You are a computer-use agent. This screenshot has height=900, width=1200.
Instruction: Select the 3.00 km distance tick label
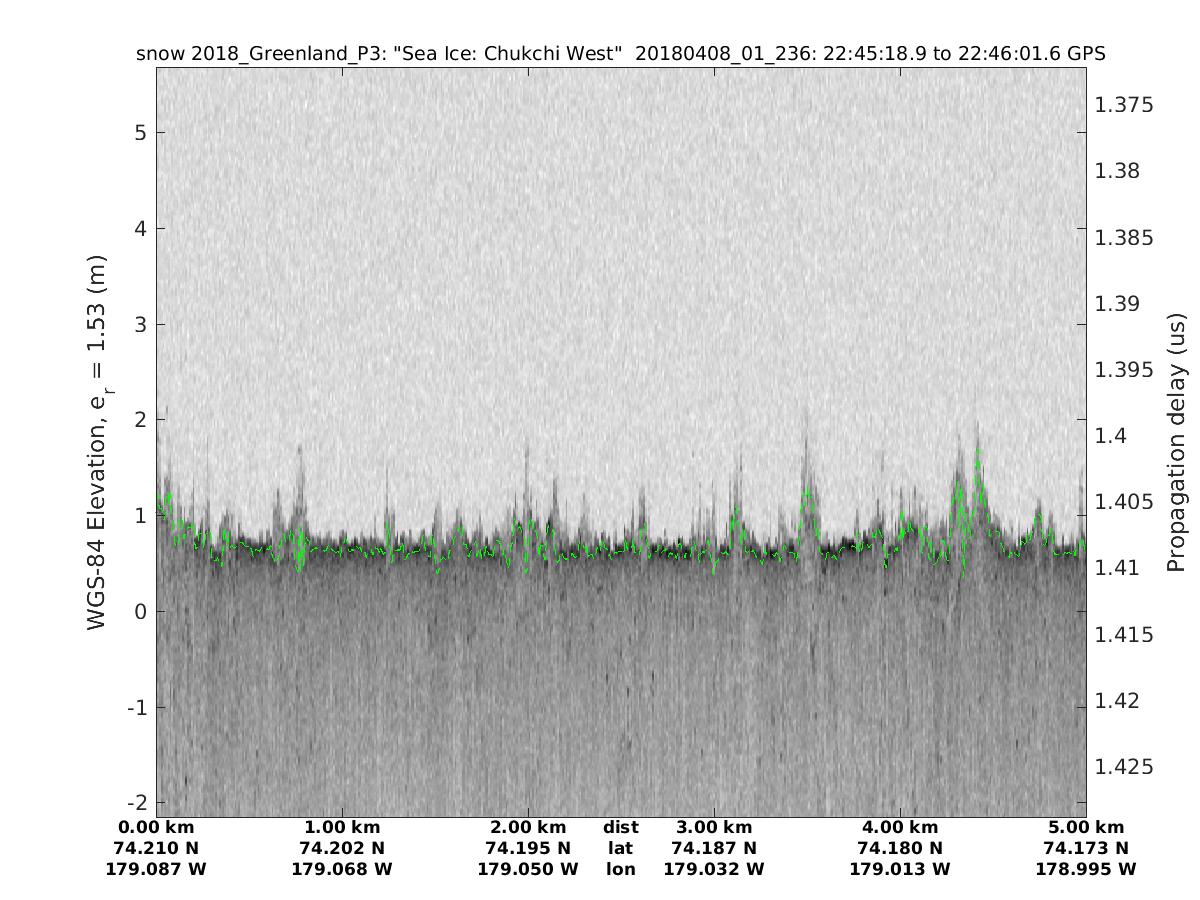pyautogui.click(x=714, y=827)
